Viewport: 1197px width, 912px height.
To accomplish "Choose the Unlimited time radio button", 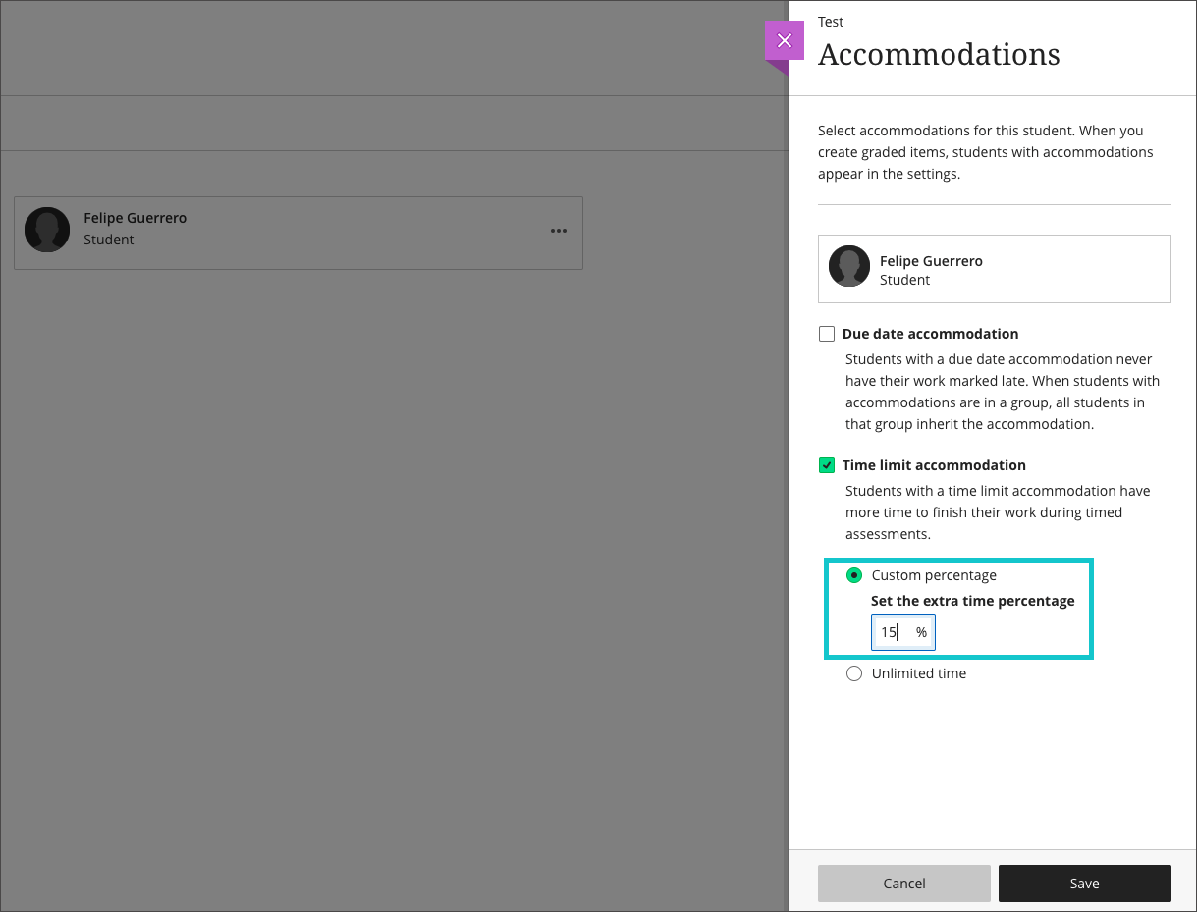I will point(854,674).
